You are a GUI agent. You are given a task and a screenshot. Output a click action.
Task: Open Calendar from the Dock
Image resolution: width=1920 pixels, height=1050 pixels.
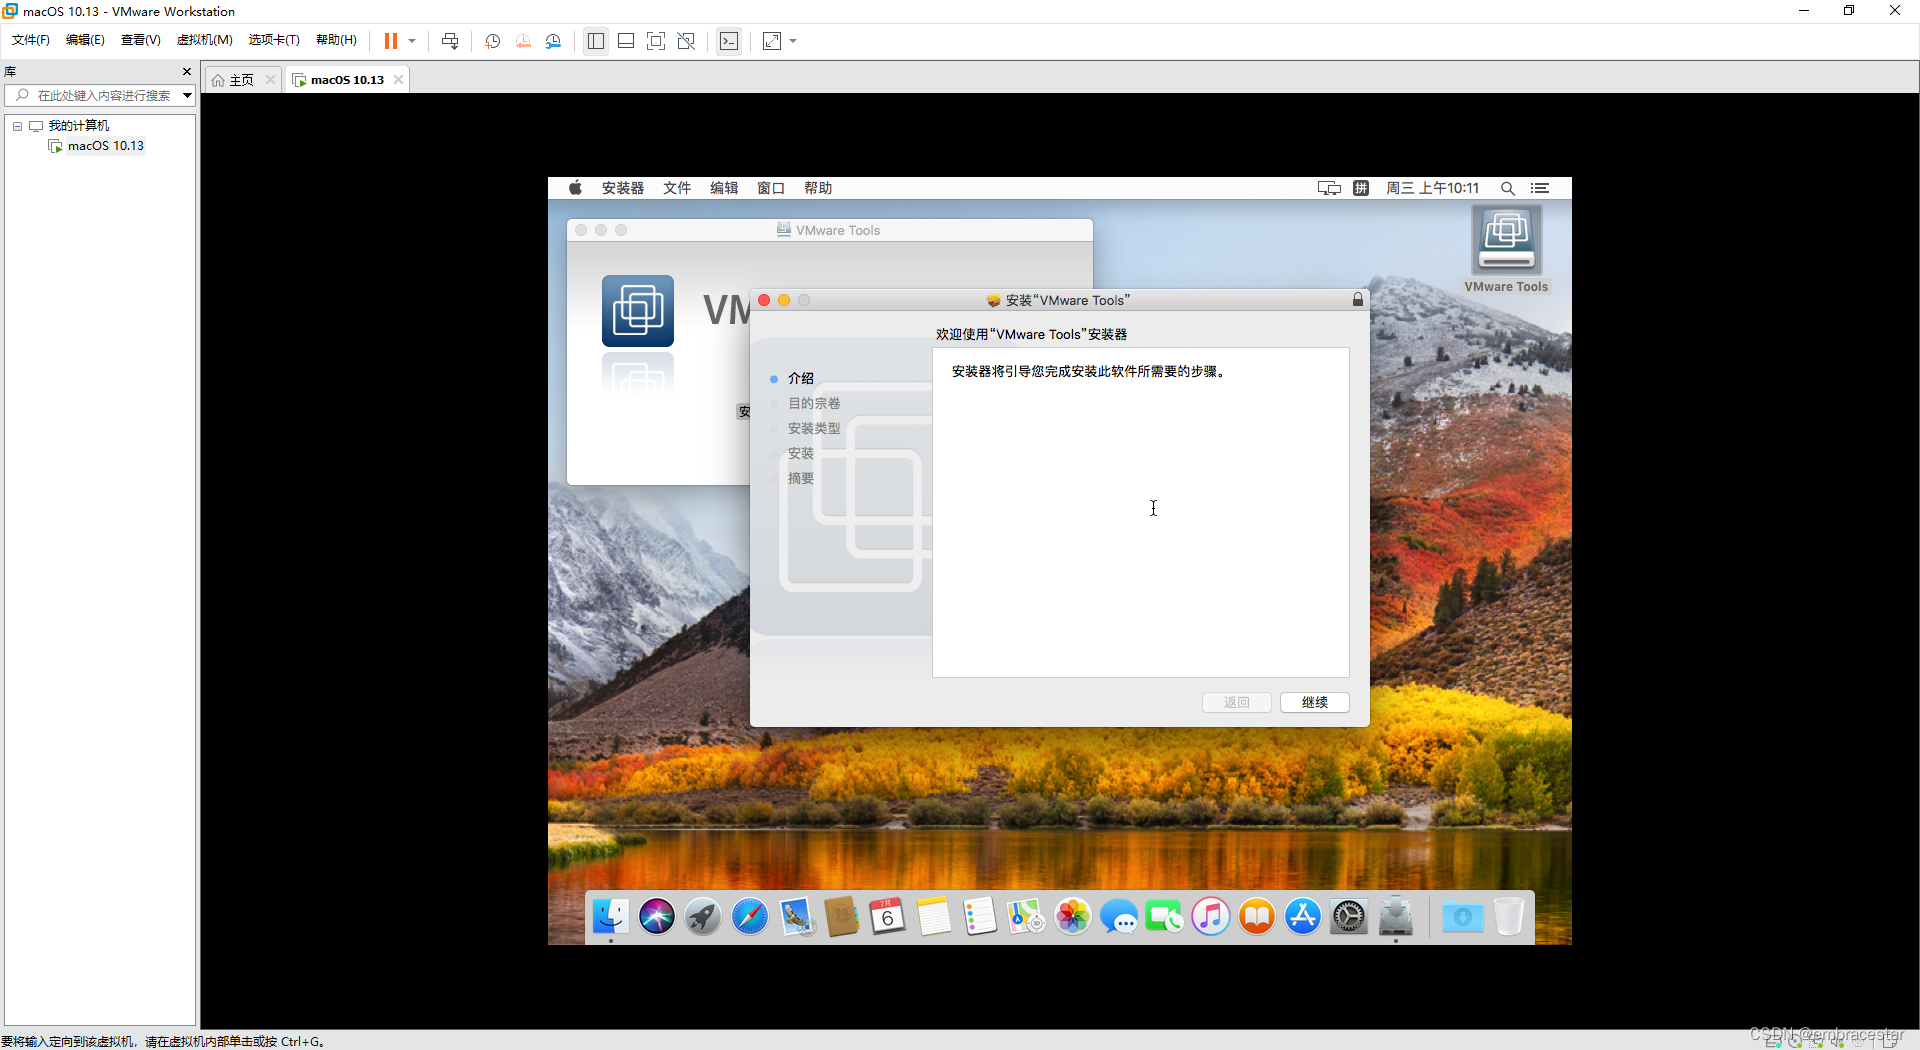point(887,916)
